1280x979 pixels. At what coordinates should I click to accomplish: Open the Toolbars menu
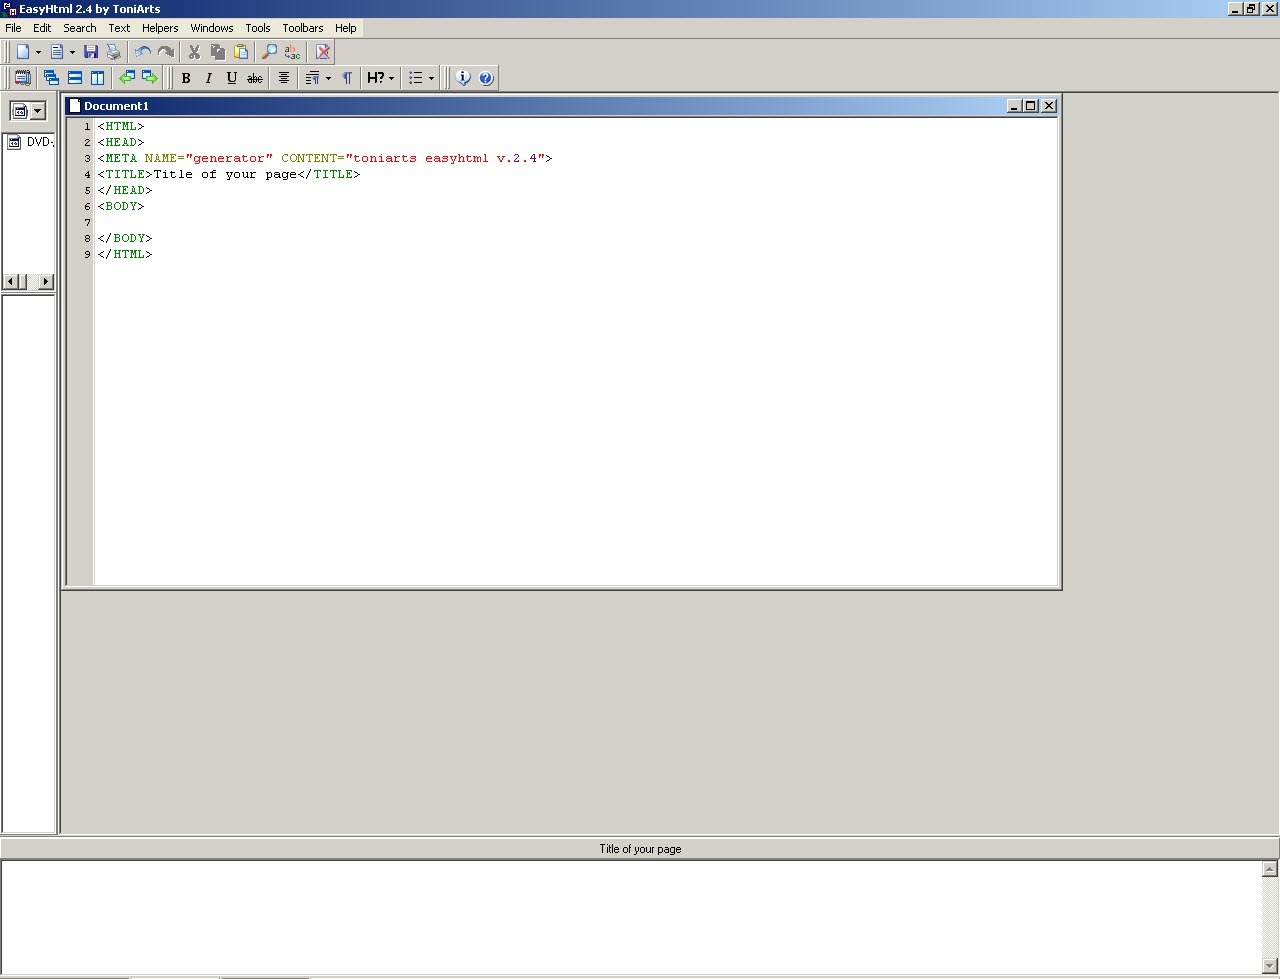pos(303,28)
